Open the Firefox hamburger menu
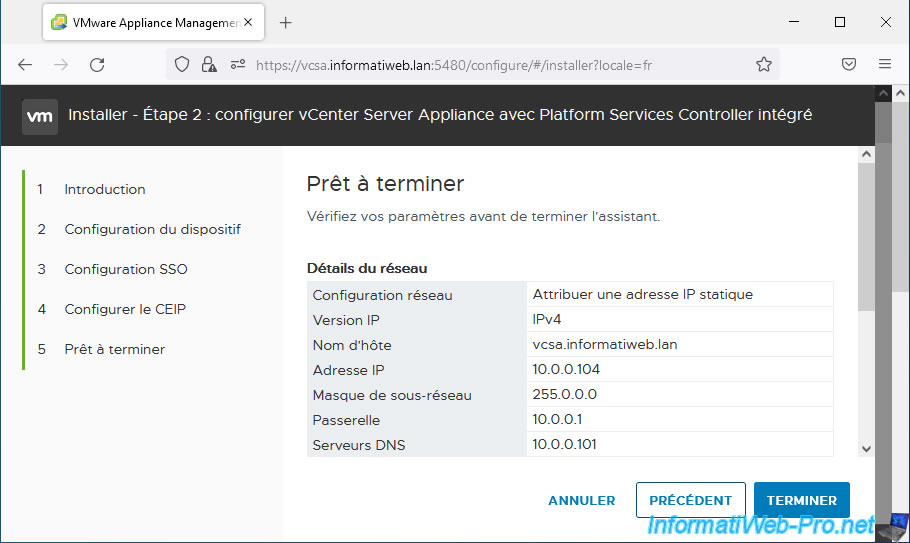 point(884,64)
